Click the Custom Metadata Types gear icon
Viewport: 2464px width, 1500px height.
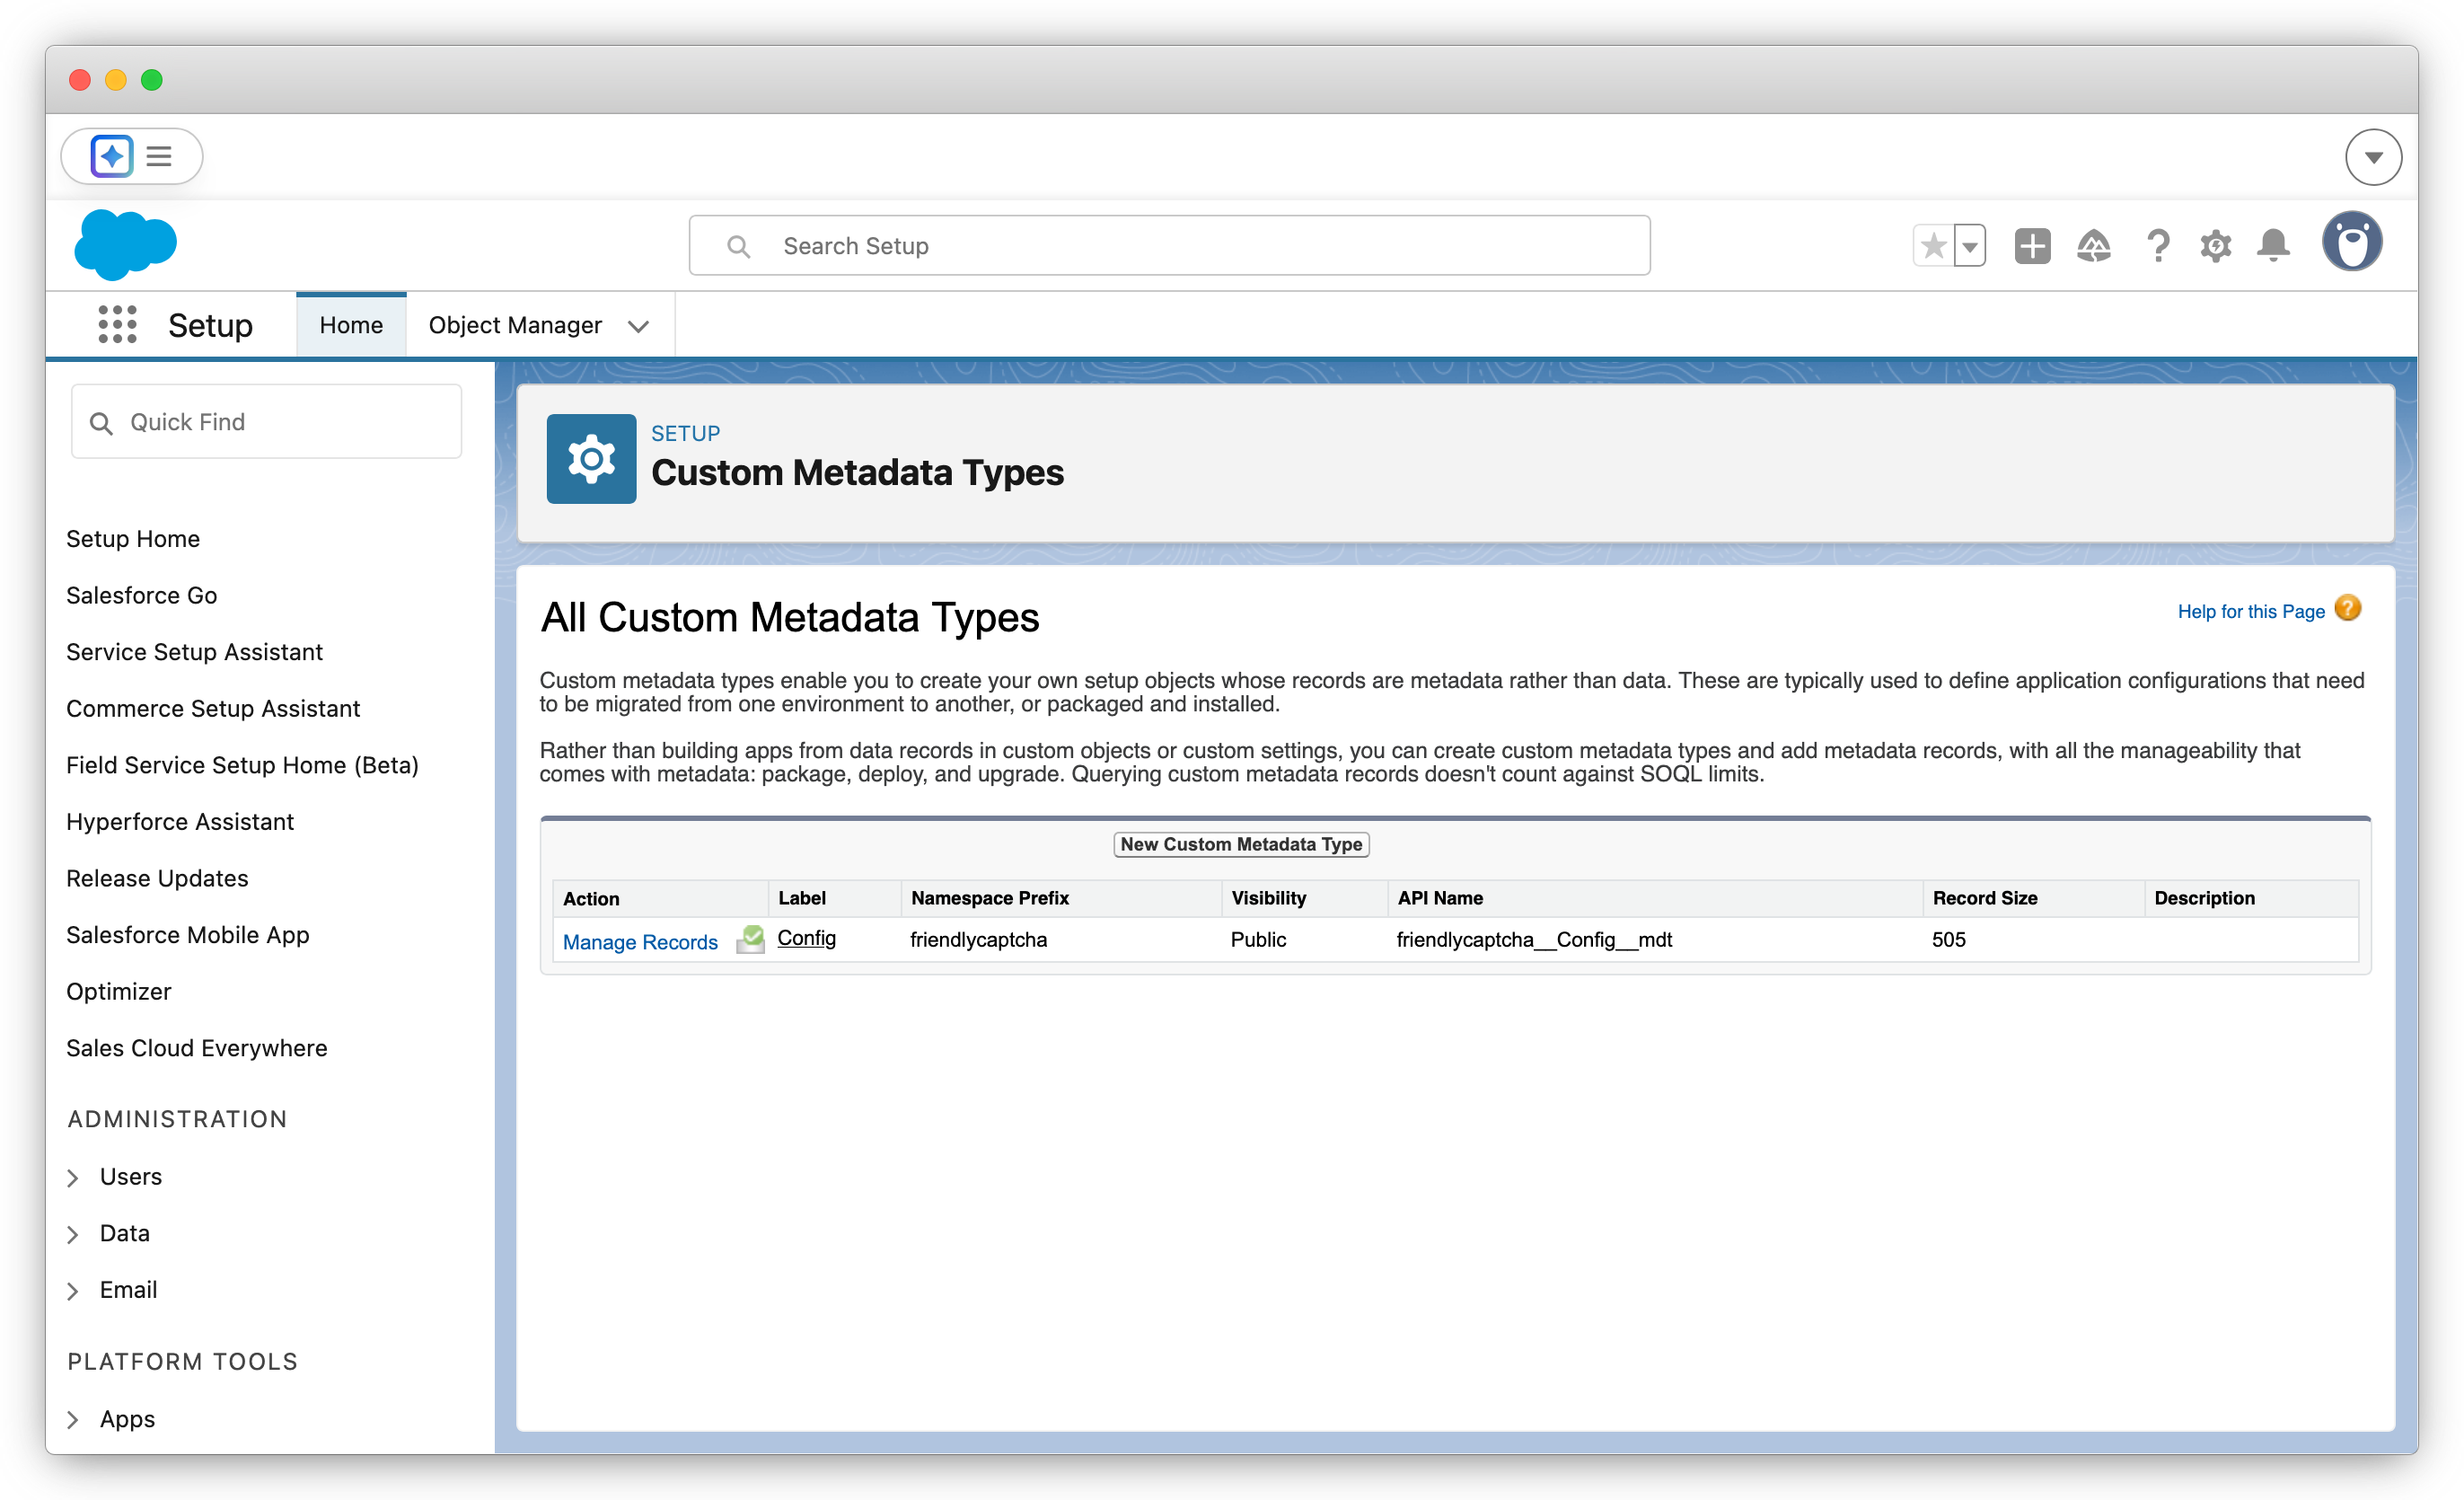pyautogui.click(x=591, y=459)
